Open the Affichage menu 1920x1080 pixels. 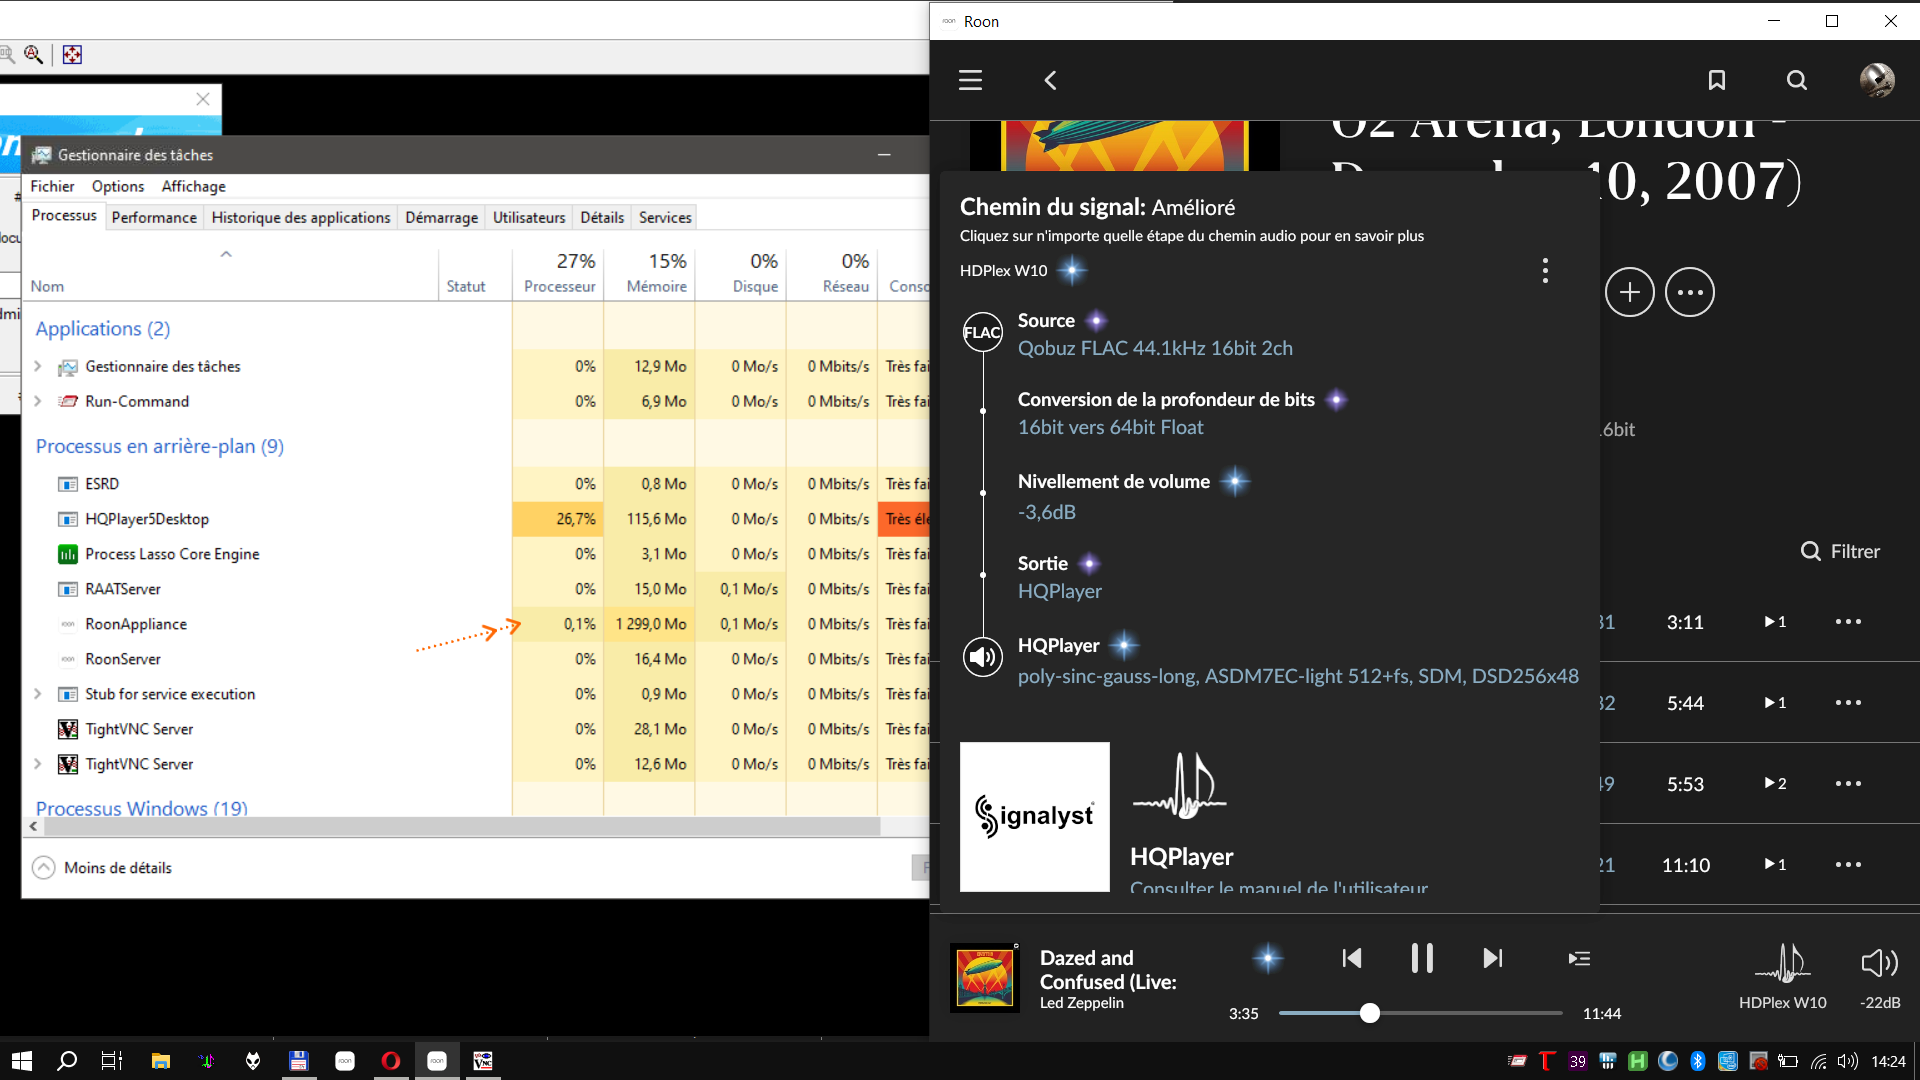pyautogui.click(x=193, y=186)
